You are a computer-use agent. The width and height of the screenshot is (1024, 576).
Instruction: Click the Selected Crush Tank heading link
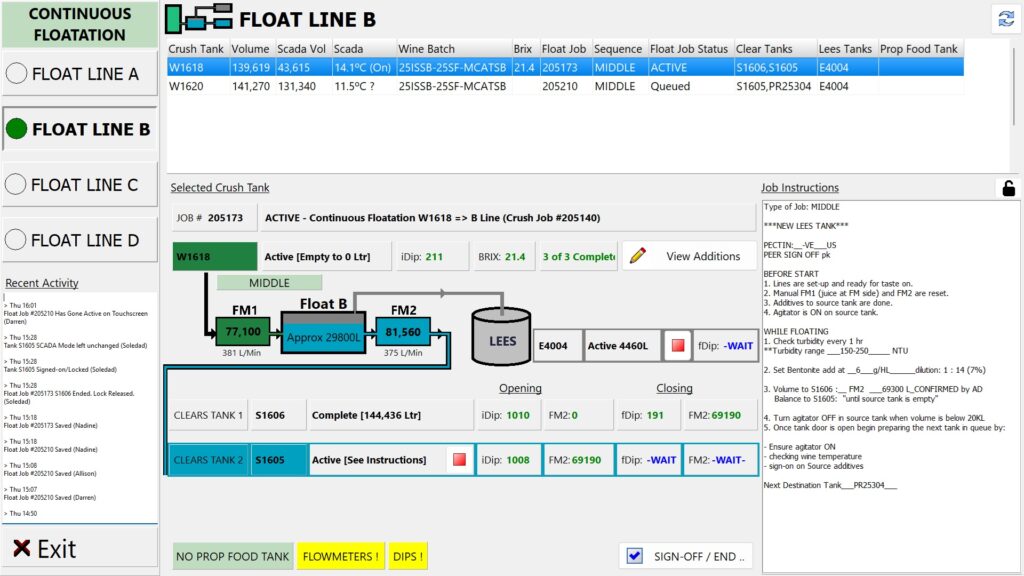point(219,187)
